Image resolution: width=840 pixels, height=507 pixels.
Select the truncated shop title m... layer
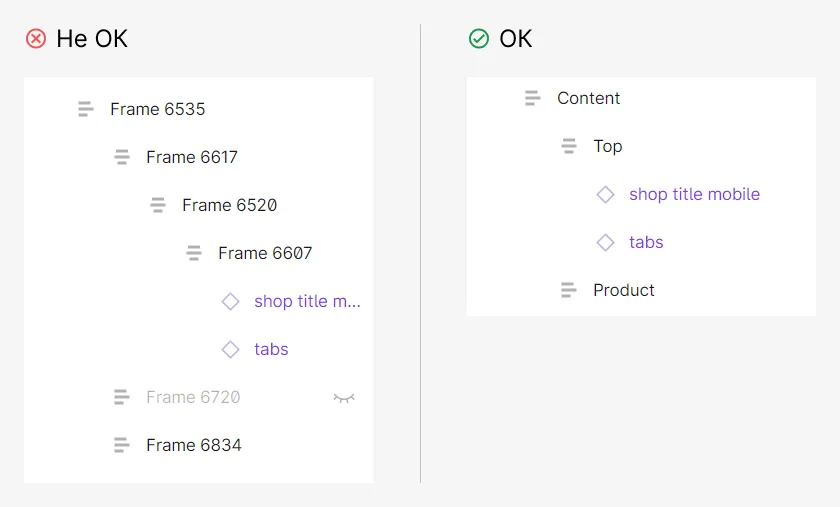pyautogui.click(x=308, y=301)
